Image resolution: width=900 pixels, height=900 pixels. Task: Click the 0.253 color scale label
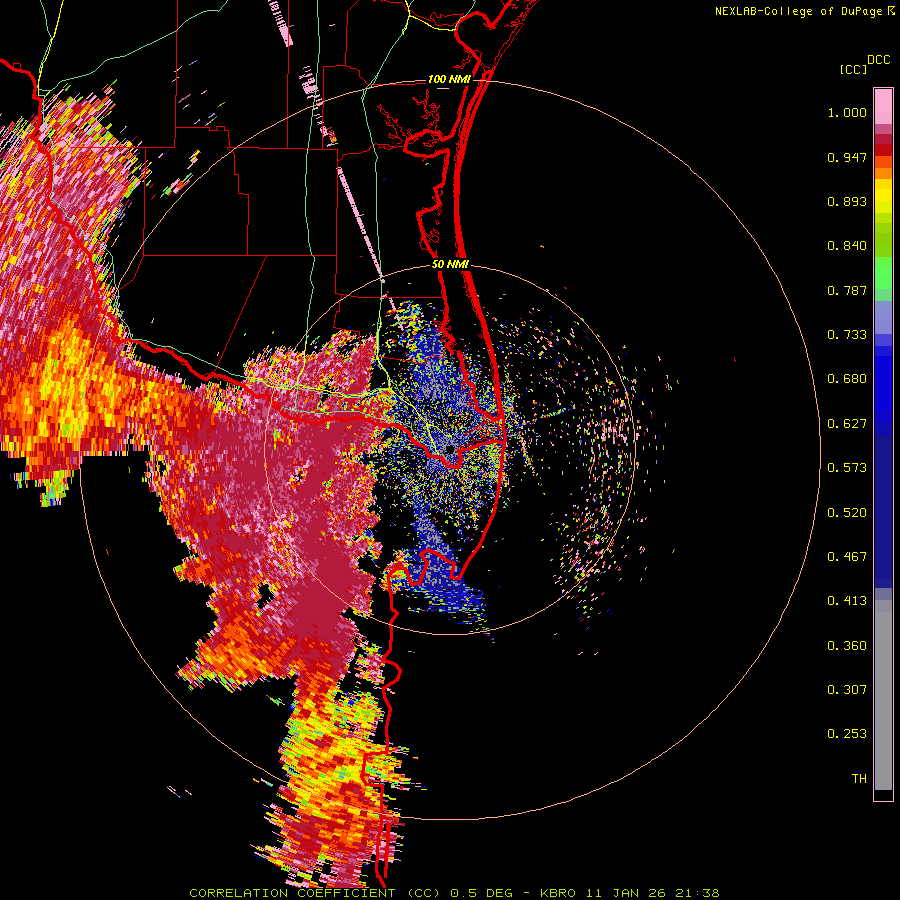(x=847, y=734)
